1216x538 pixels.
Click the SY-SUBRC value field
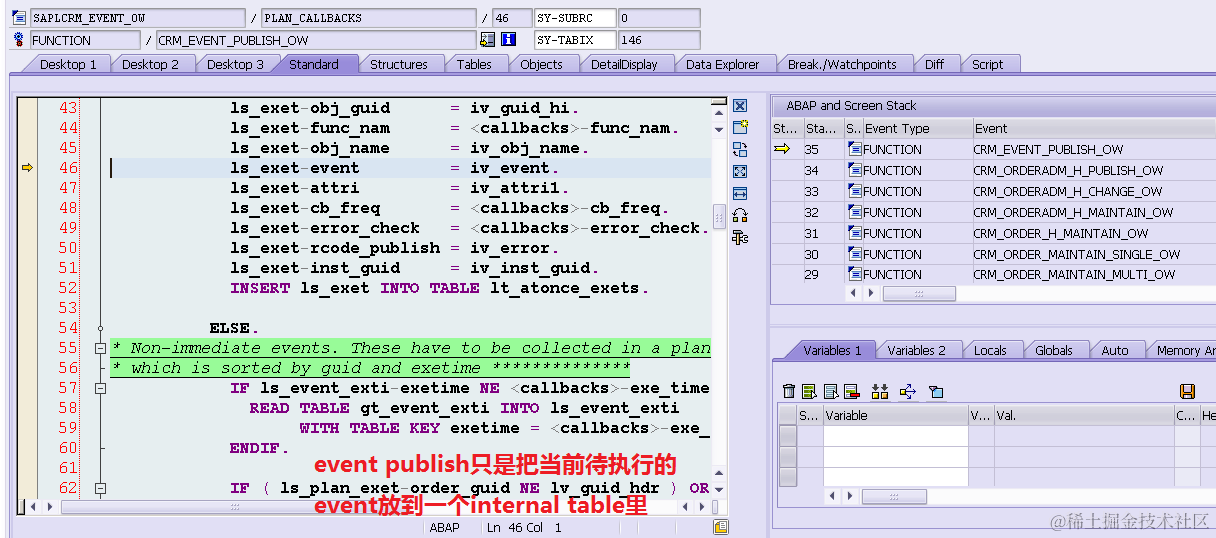[x=658, y=18]
